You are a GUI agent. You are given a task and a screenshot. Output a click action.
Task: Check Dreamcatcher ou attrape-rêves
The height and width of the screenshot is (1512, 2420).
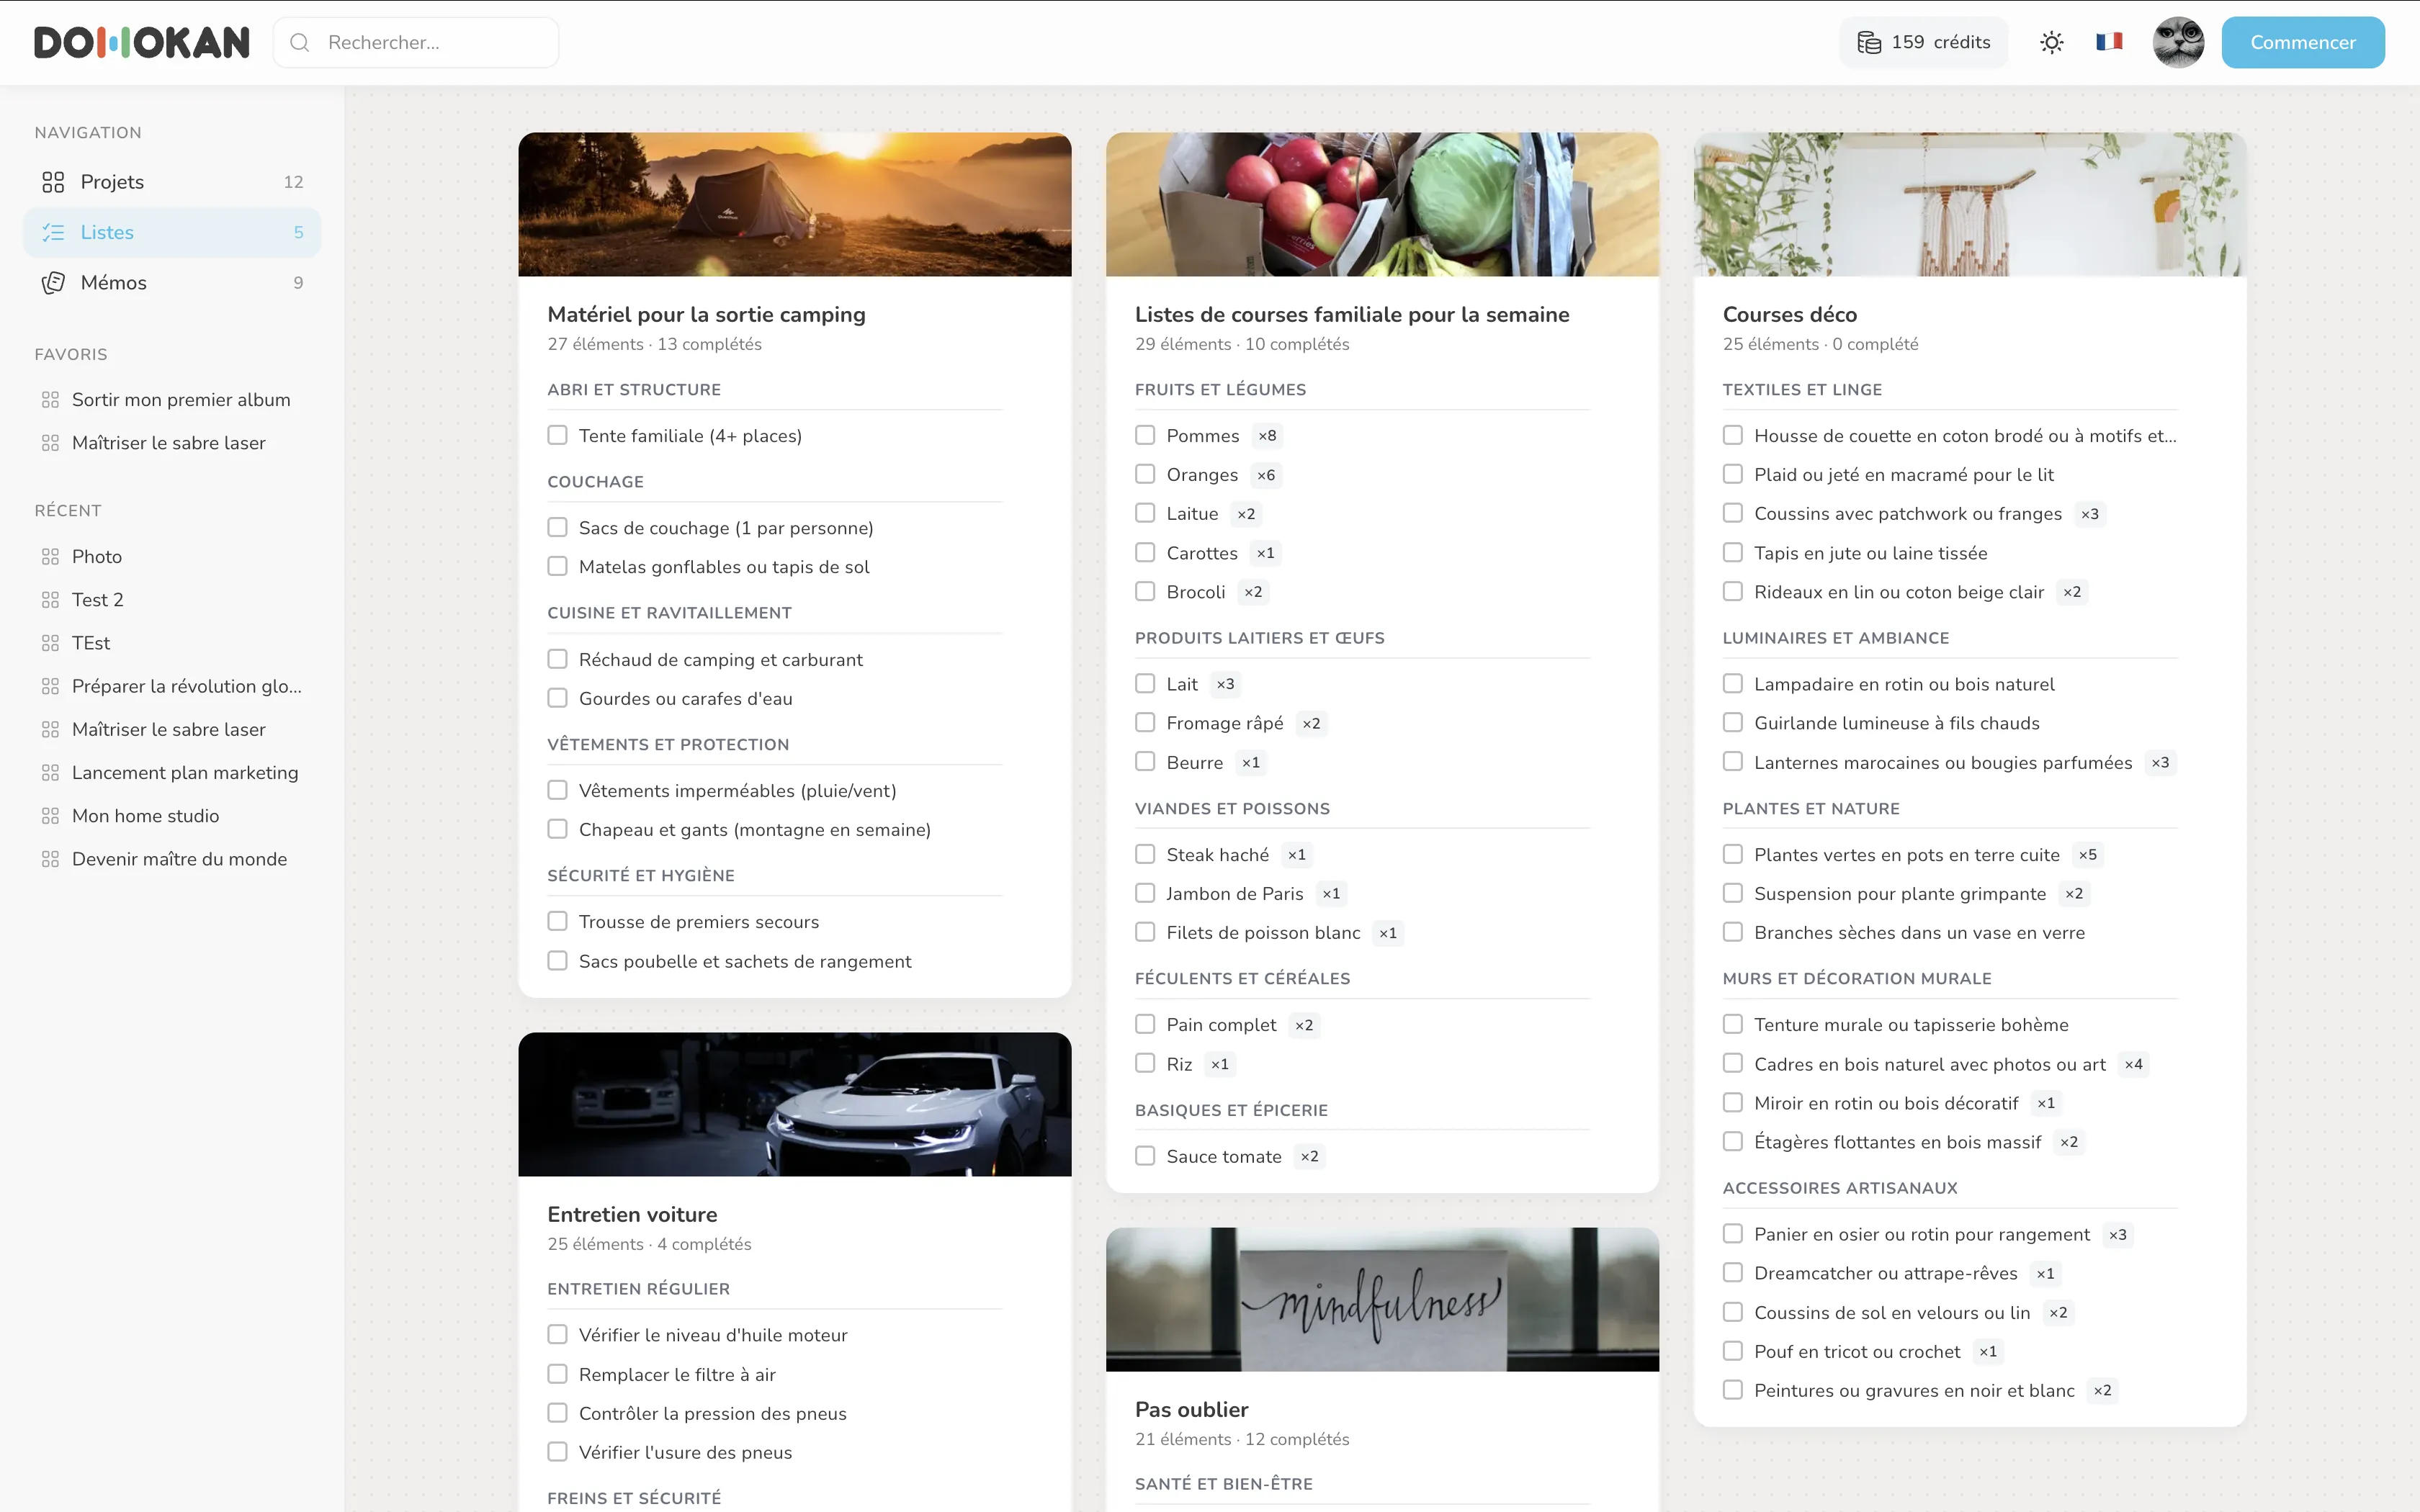(1733, 1272)
